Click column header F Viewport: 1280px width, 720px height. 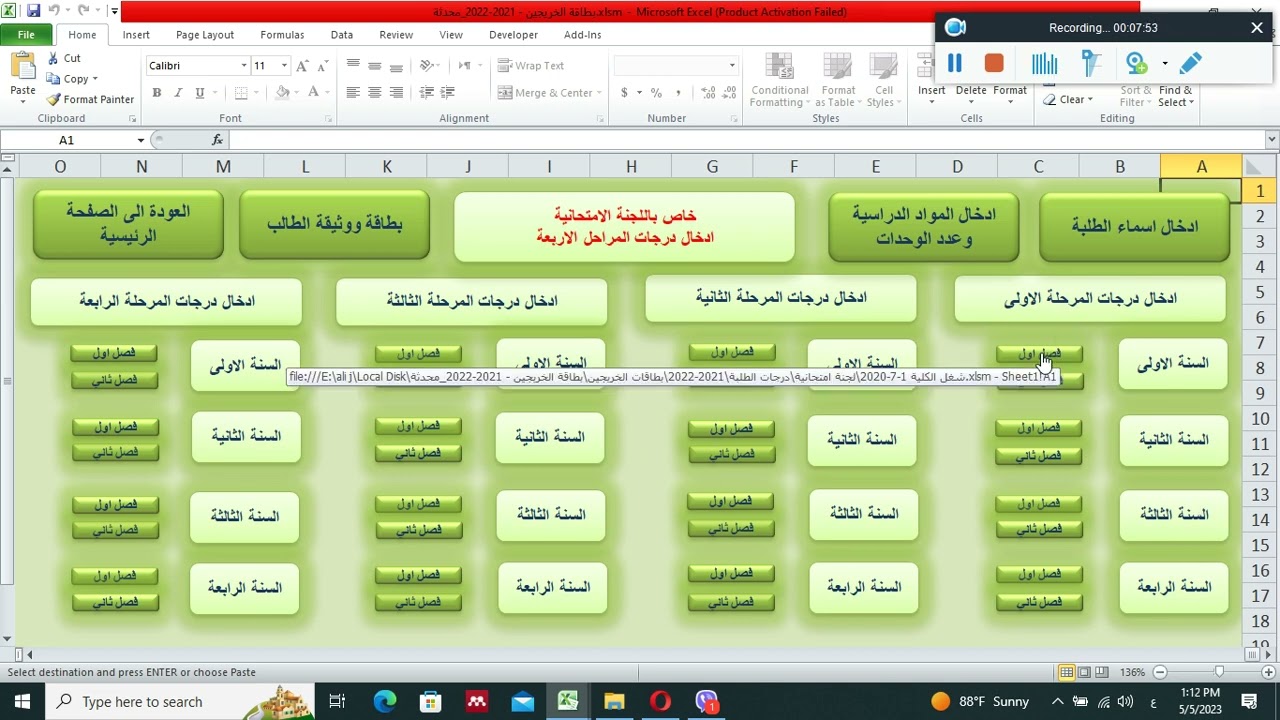(x=793, y=167)
